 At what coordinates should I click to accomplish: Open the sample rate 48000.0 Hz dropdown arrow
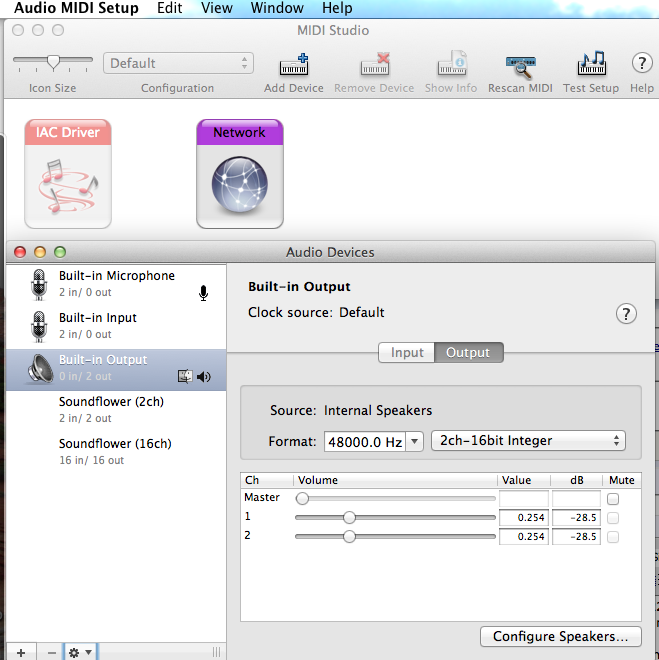tap(415, 442)
